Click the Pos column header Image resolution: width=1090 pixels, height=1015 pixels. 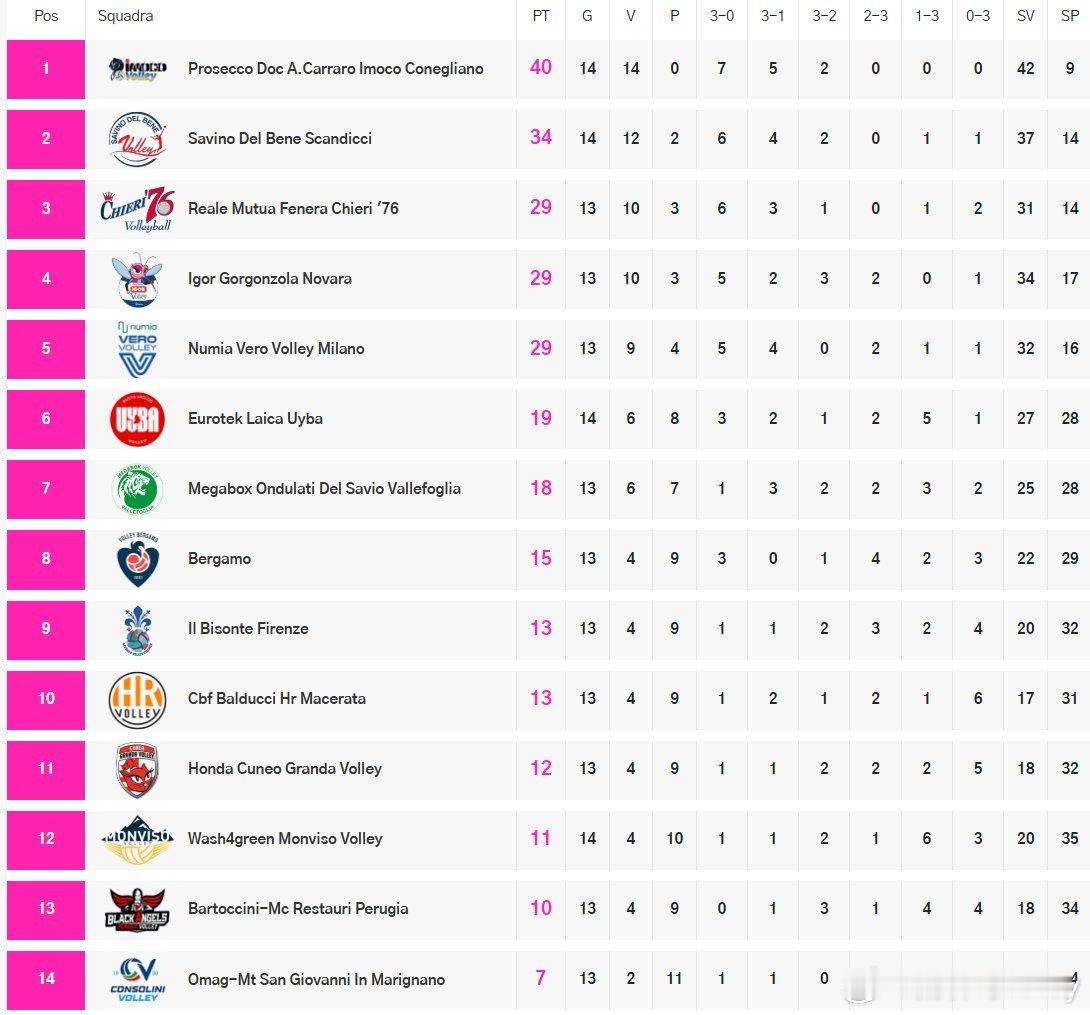point(46,16)
